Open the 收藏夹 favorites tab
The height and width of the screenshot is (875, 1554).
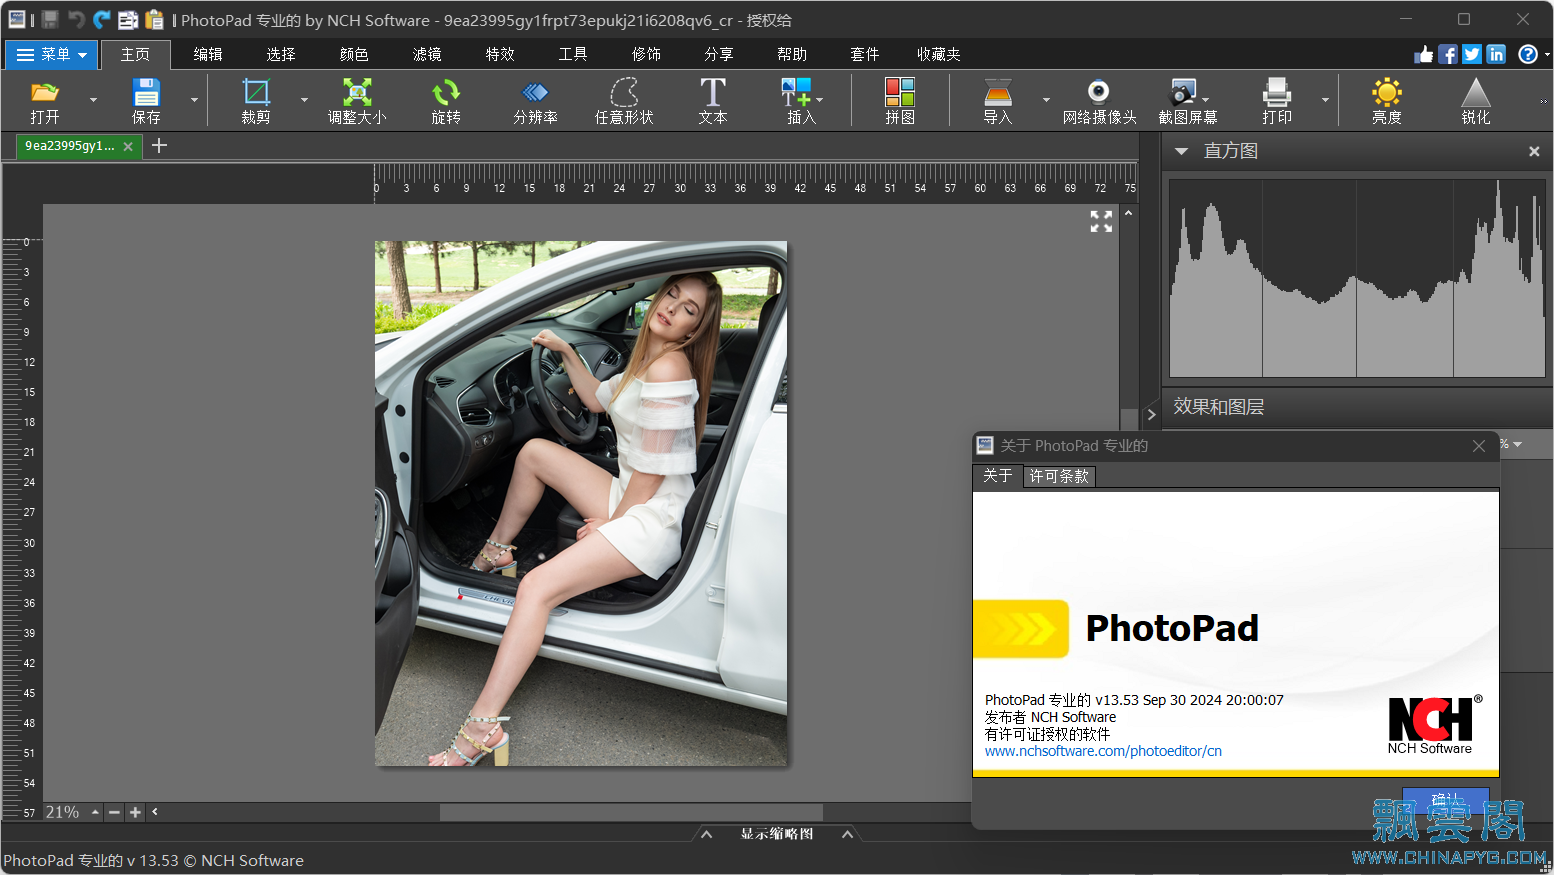[939, 54]
